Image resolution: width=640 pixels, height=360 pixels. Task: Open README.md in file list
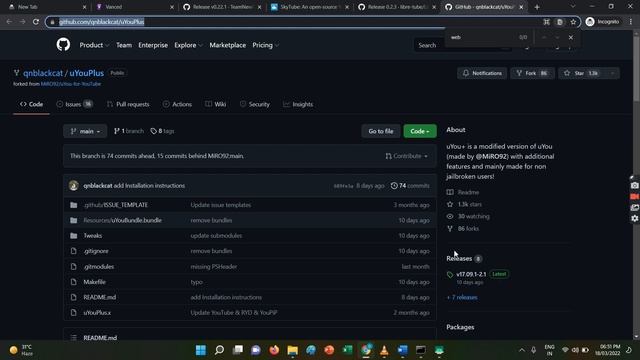tap(100, 297)
